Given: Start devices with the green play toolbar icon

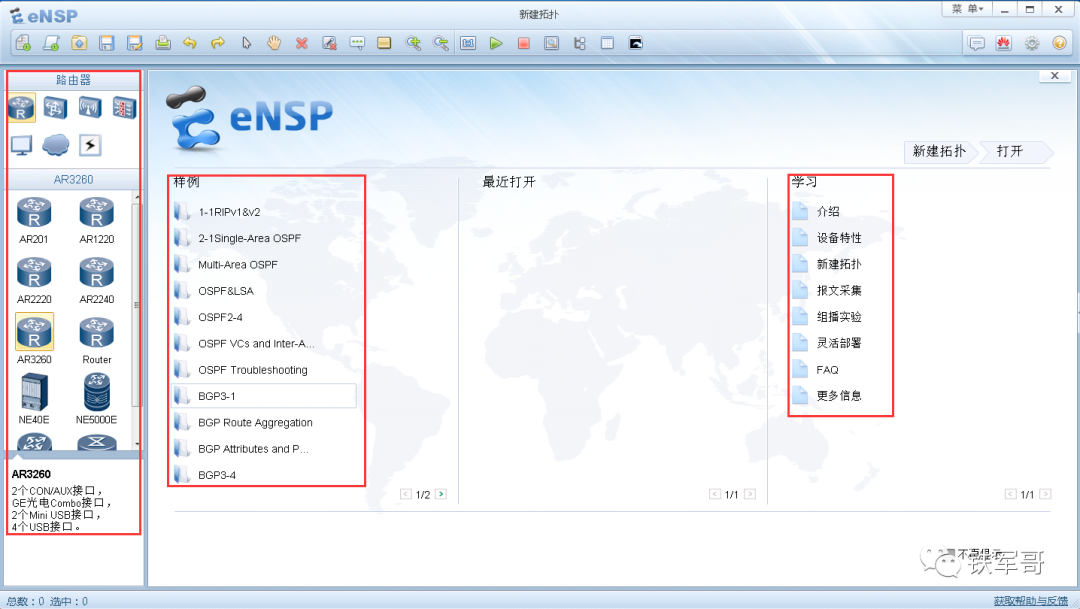Looking at the screenshot, I should point(495,43).
